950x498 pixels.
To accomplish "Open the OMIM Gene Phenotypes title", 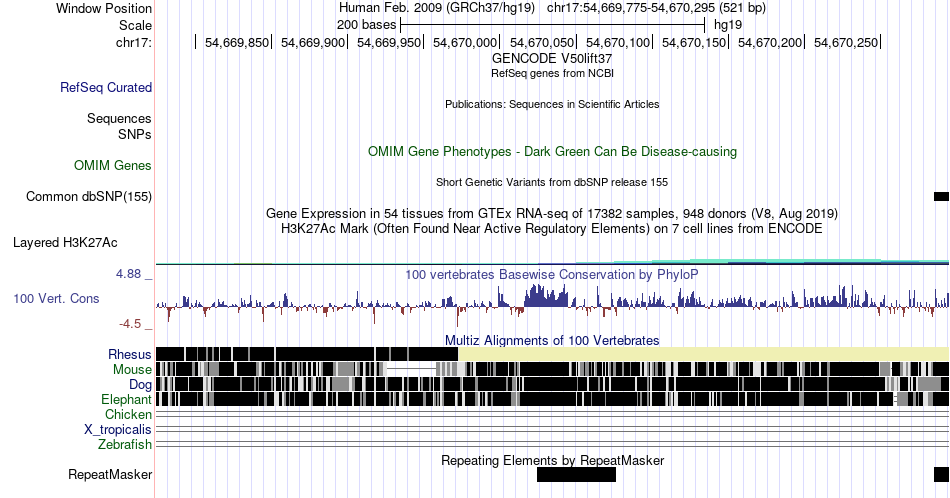I will click(x=552, y=151).
